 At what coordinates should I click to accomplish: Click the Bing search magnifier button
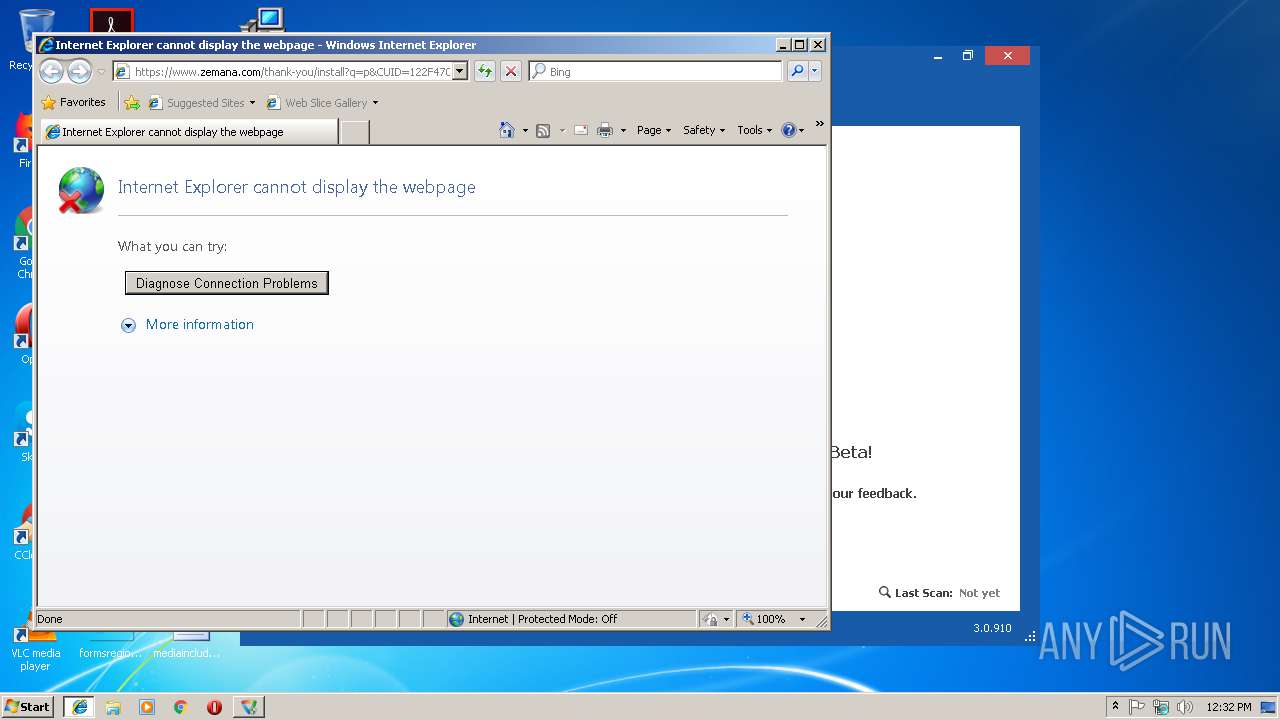point(796,71)
